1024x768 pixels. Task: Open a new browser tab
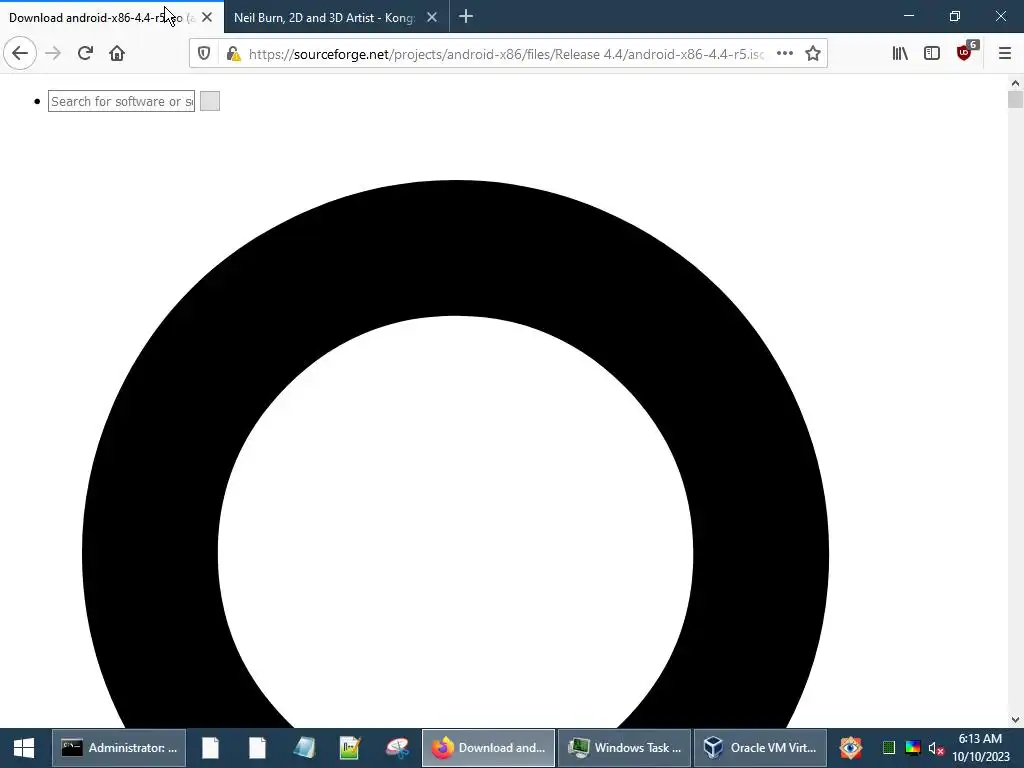(x=466, y=17)
